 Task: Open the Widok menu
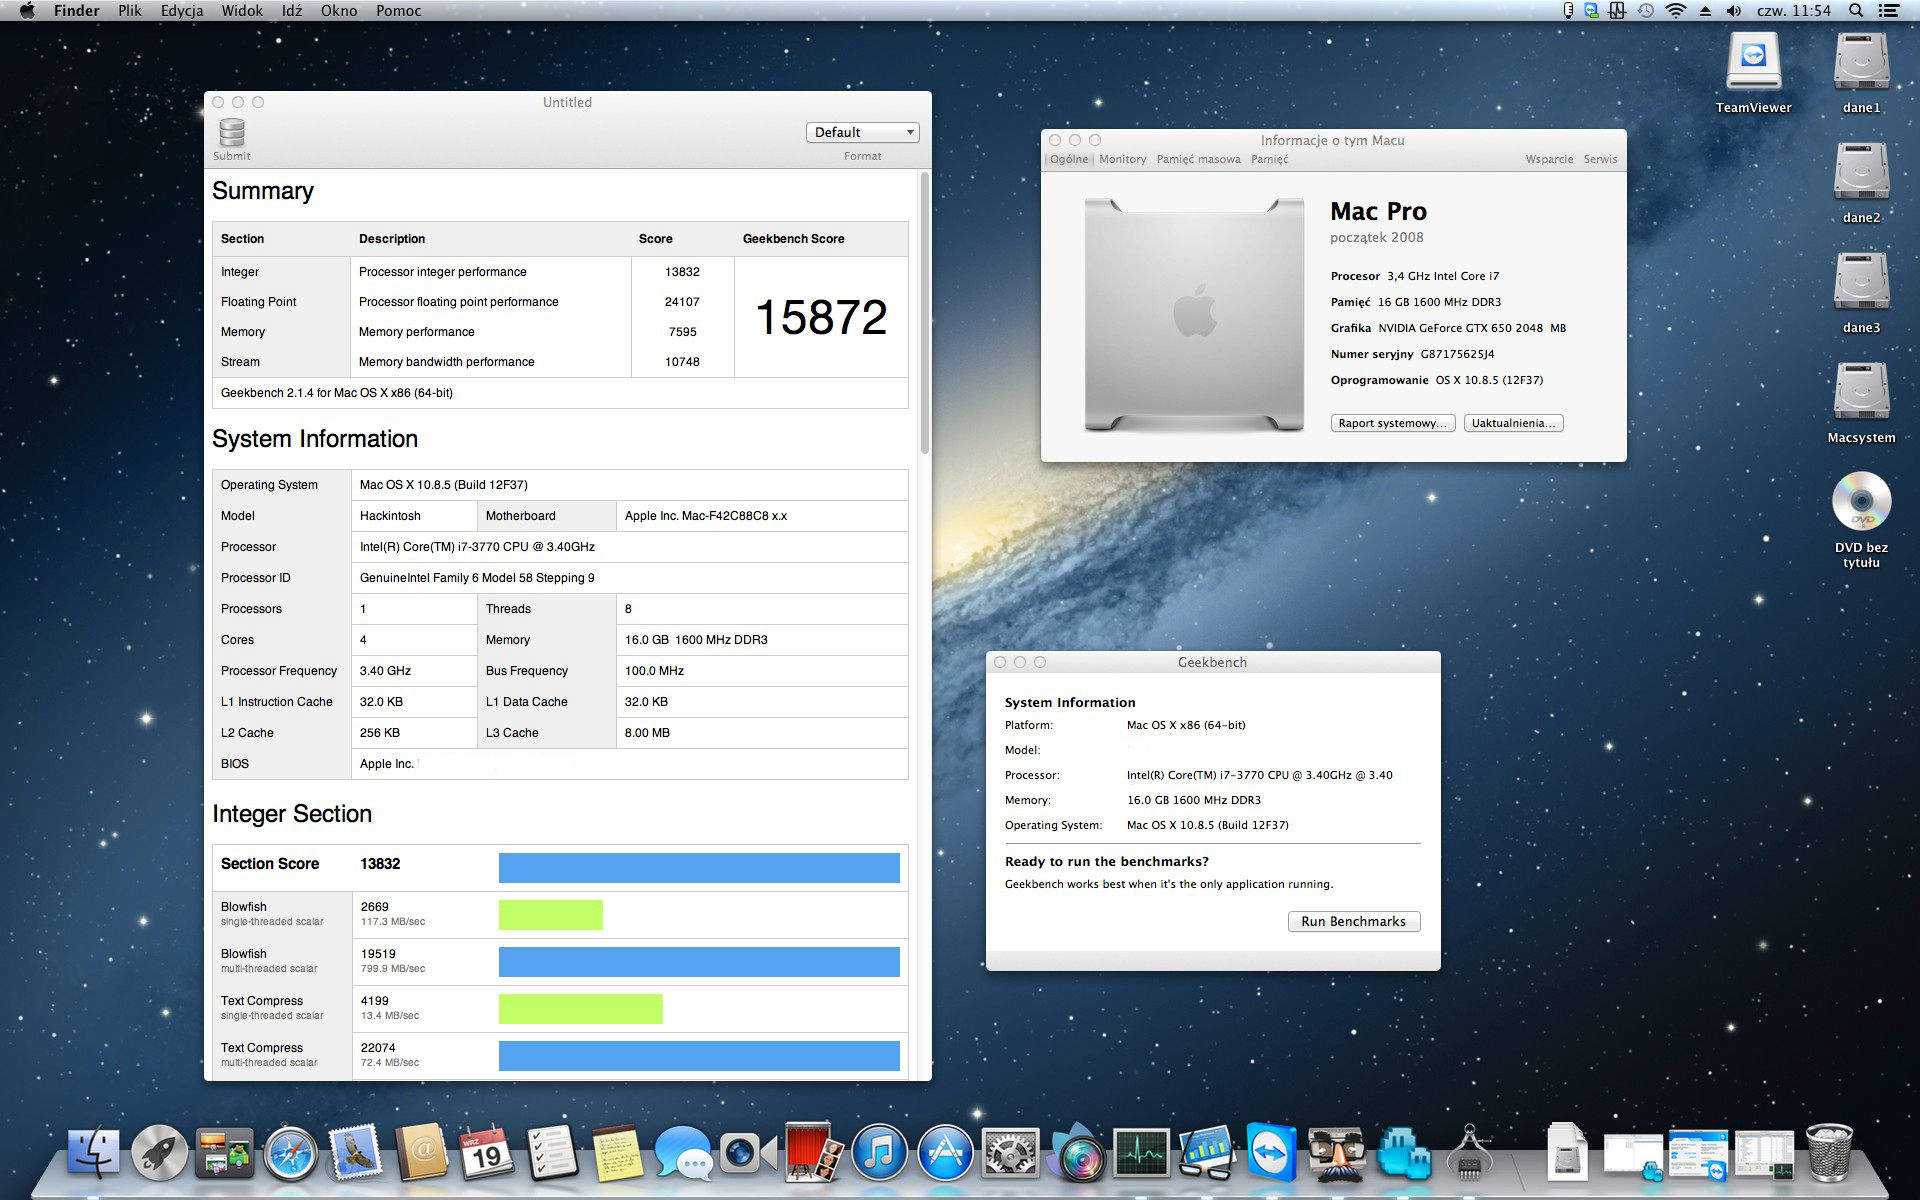pos(242,11)
